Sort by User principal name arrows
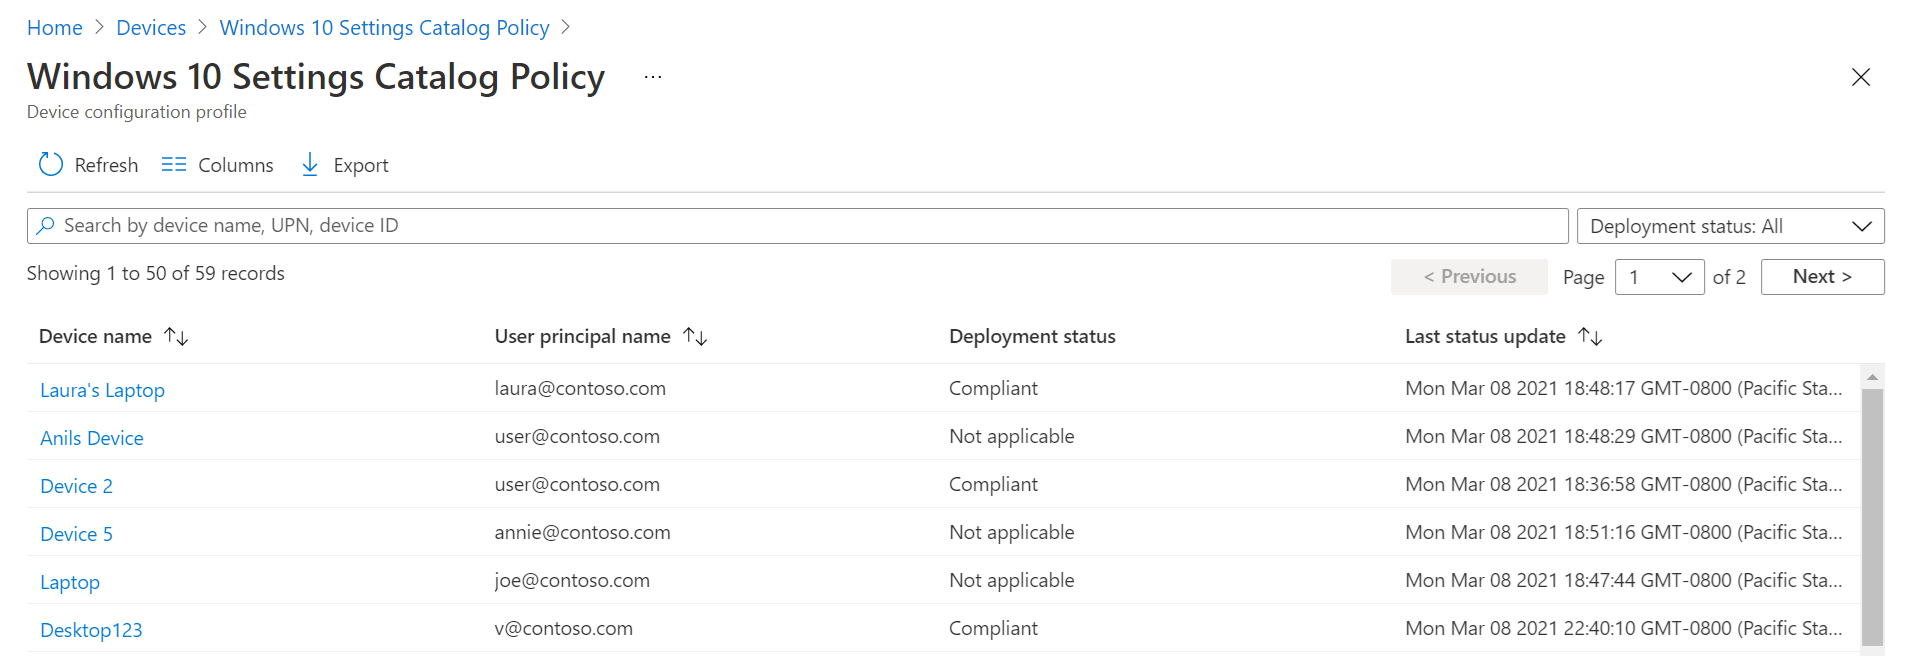 [x=695, y=337]
